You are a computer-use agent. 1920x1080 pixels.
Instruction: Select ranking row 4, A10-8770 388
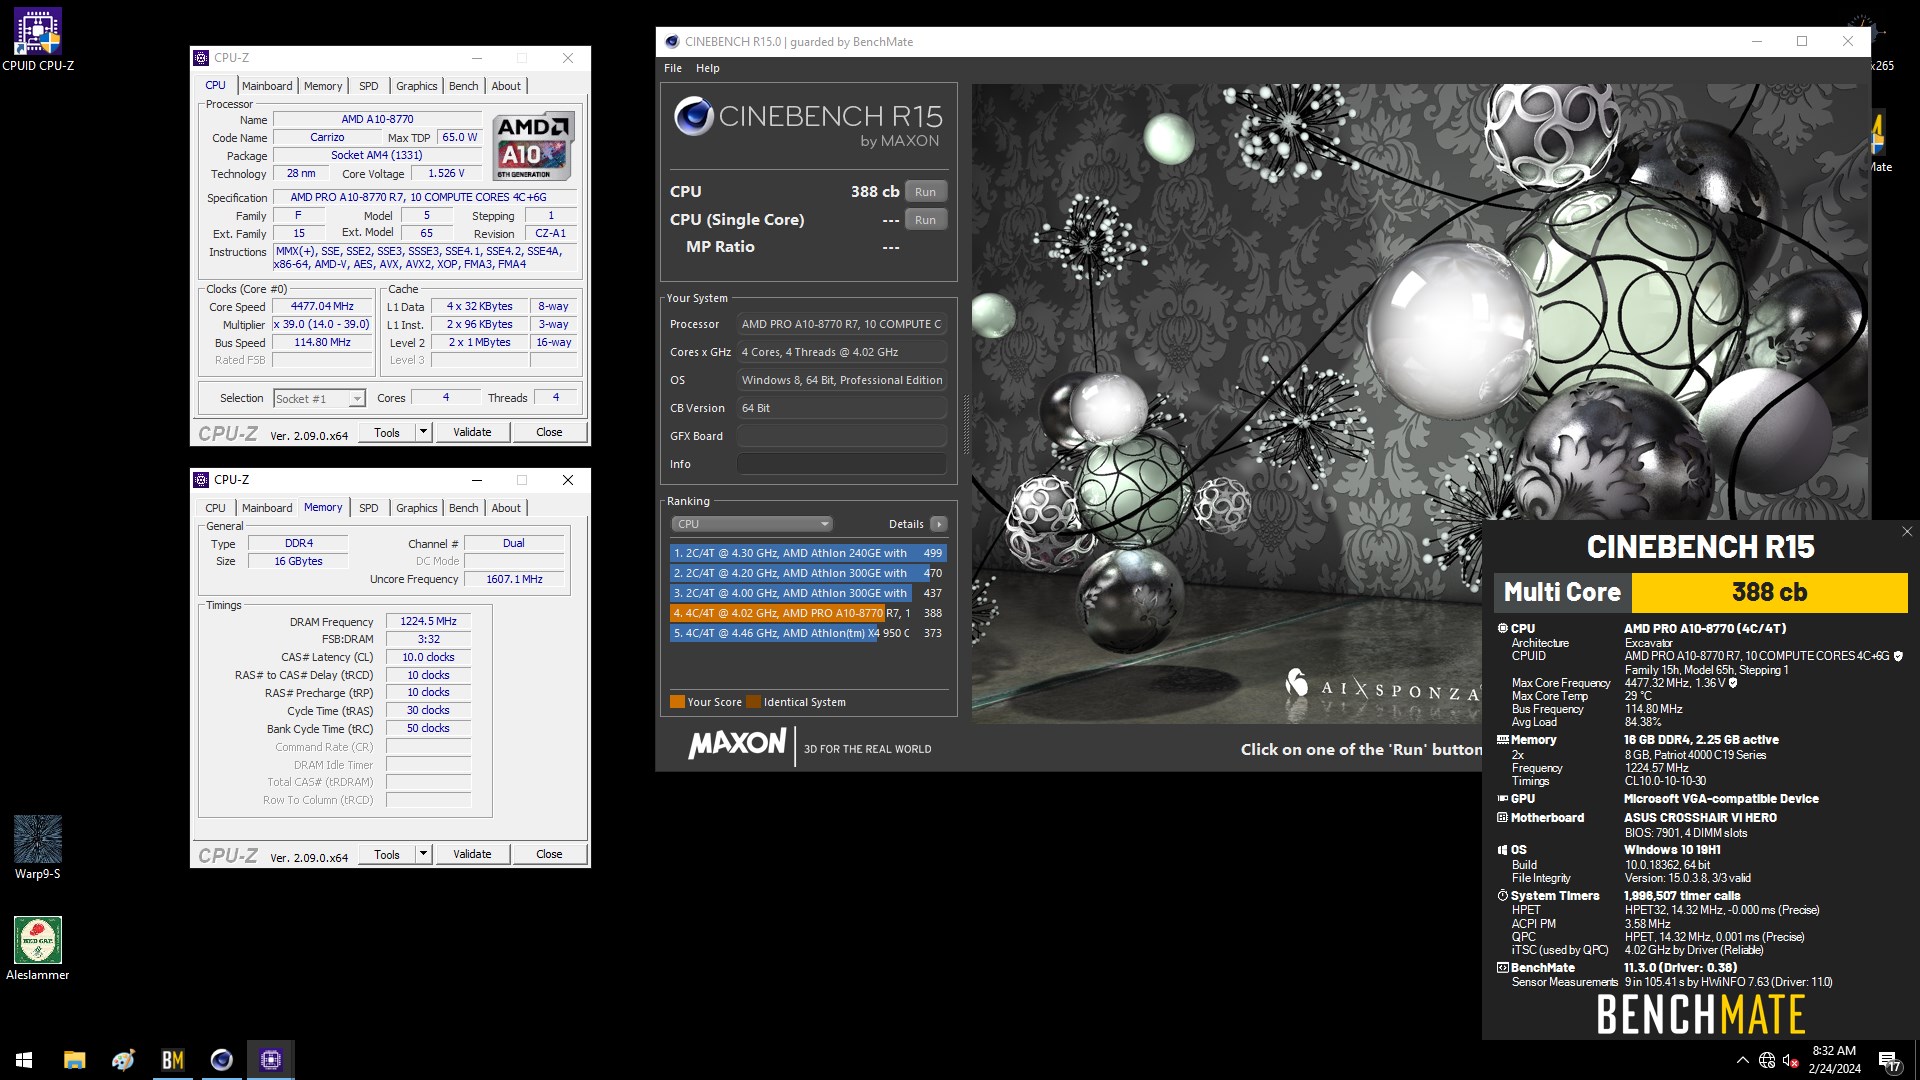click(808, 613)
